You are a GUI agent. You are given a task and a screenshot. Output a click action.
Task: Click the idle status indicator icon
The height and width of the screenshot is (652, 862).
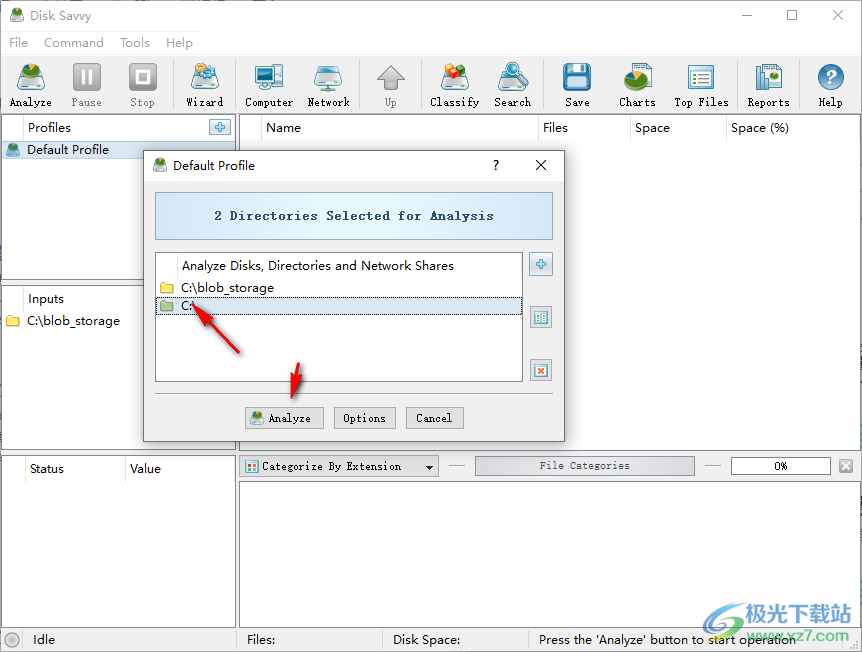point(12,639)
